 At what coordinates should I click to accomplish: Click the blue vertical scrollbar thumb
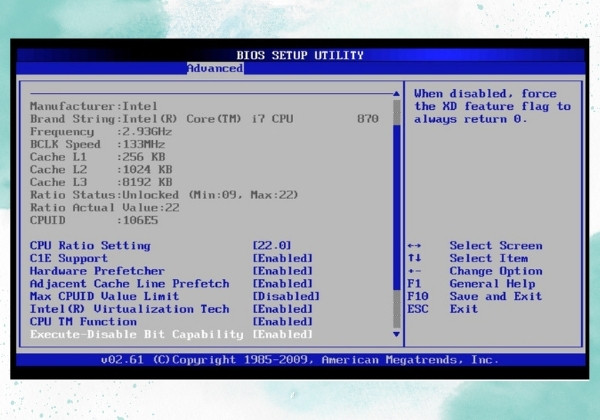[x=396, y=207]
